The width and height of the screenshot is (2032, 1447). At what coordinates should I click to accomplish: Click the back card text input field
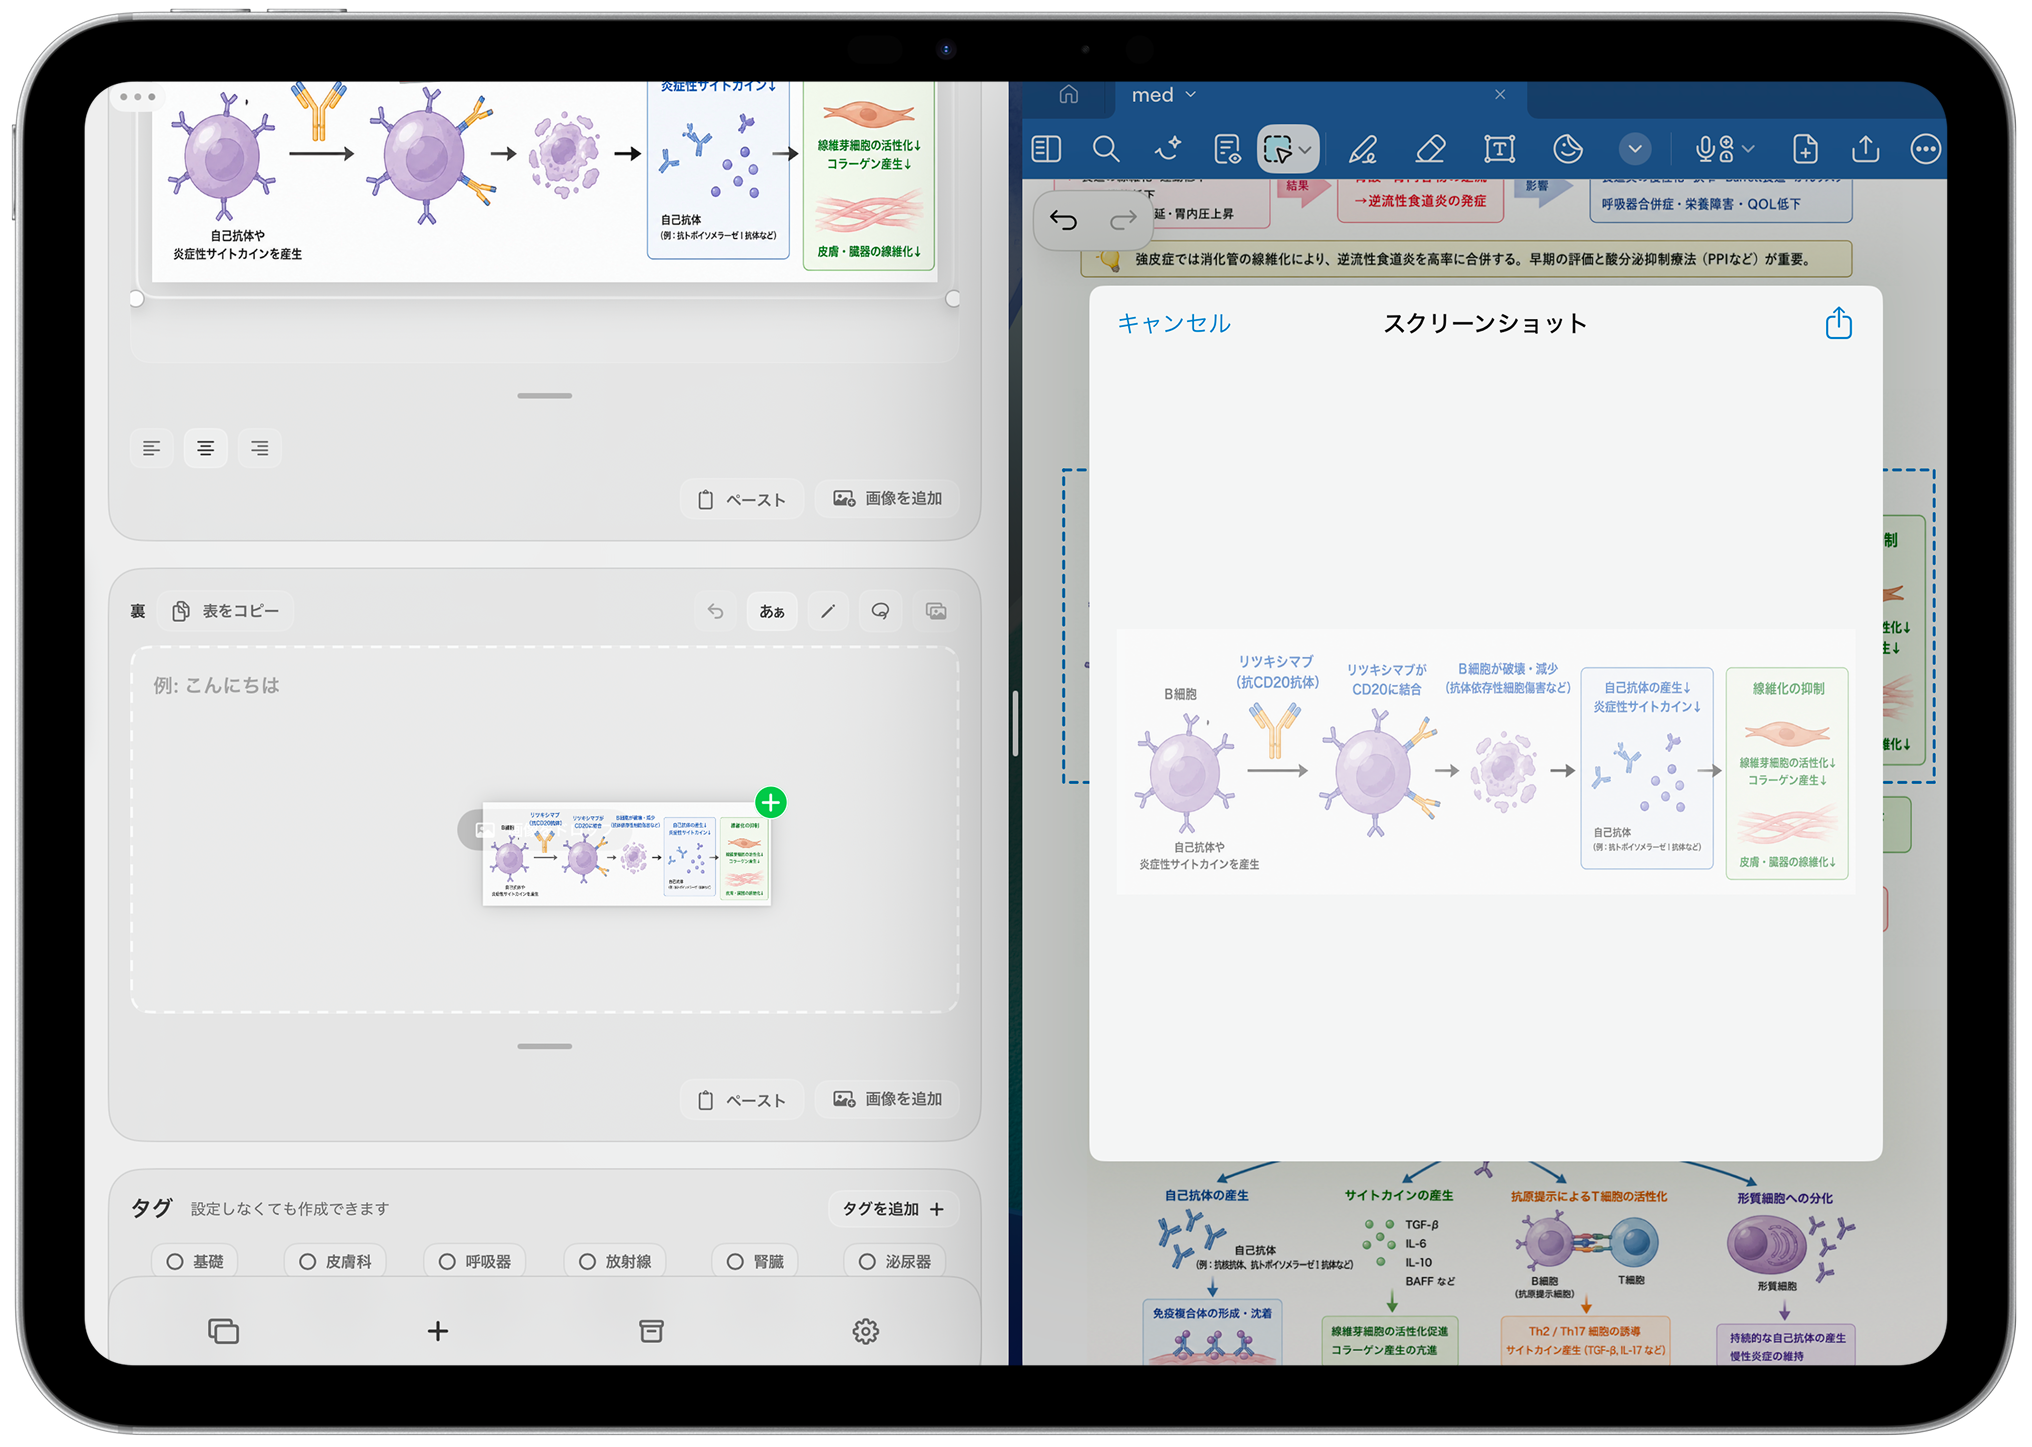coord(545,830)
